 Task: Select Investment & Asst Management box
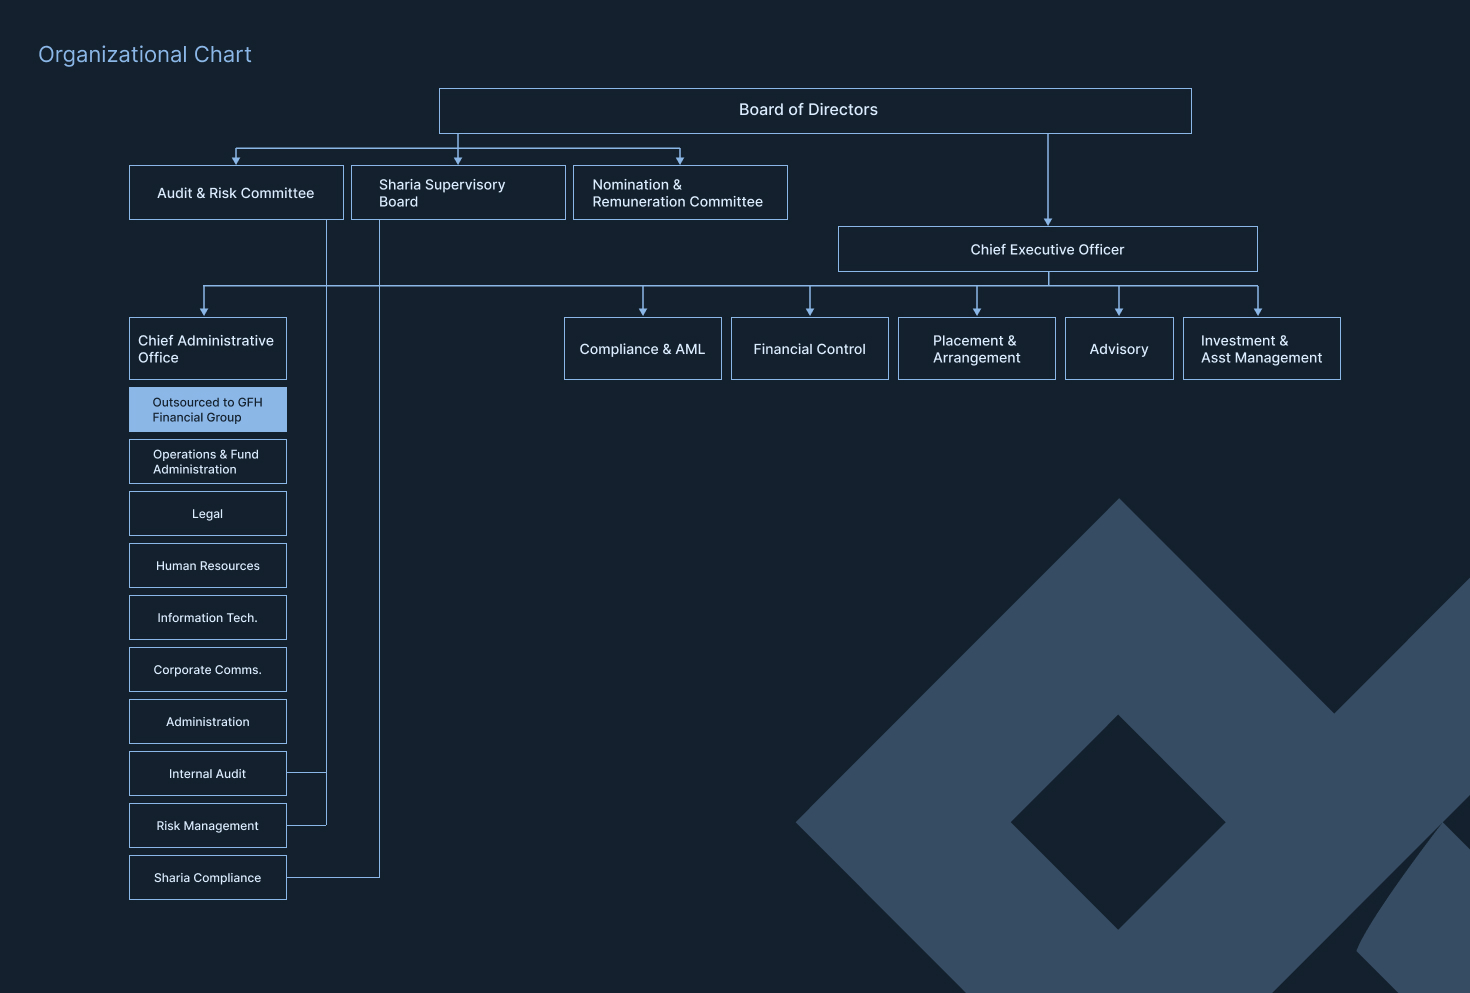[x=1261, y=349]
